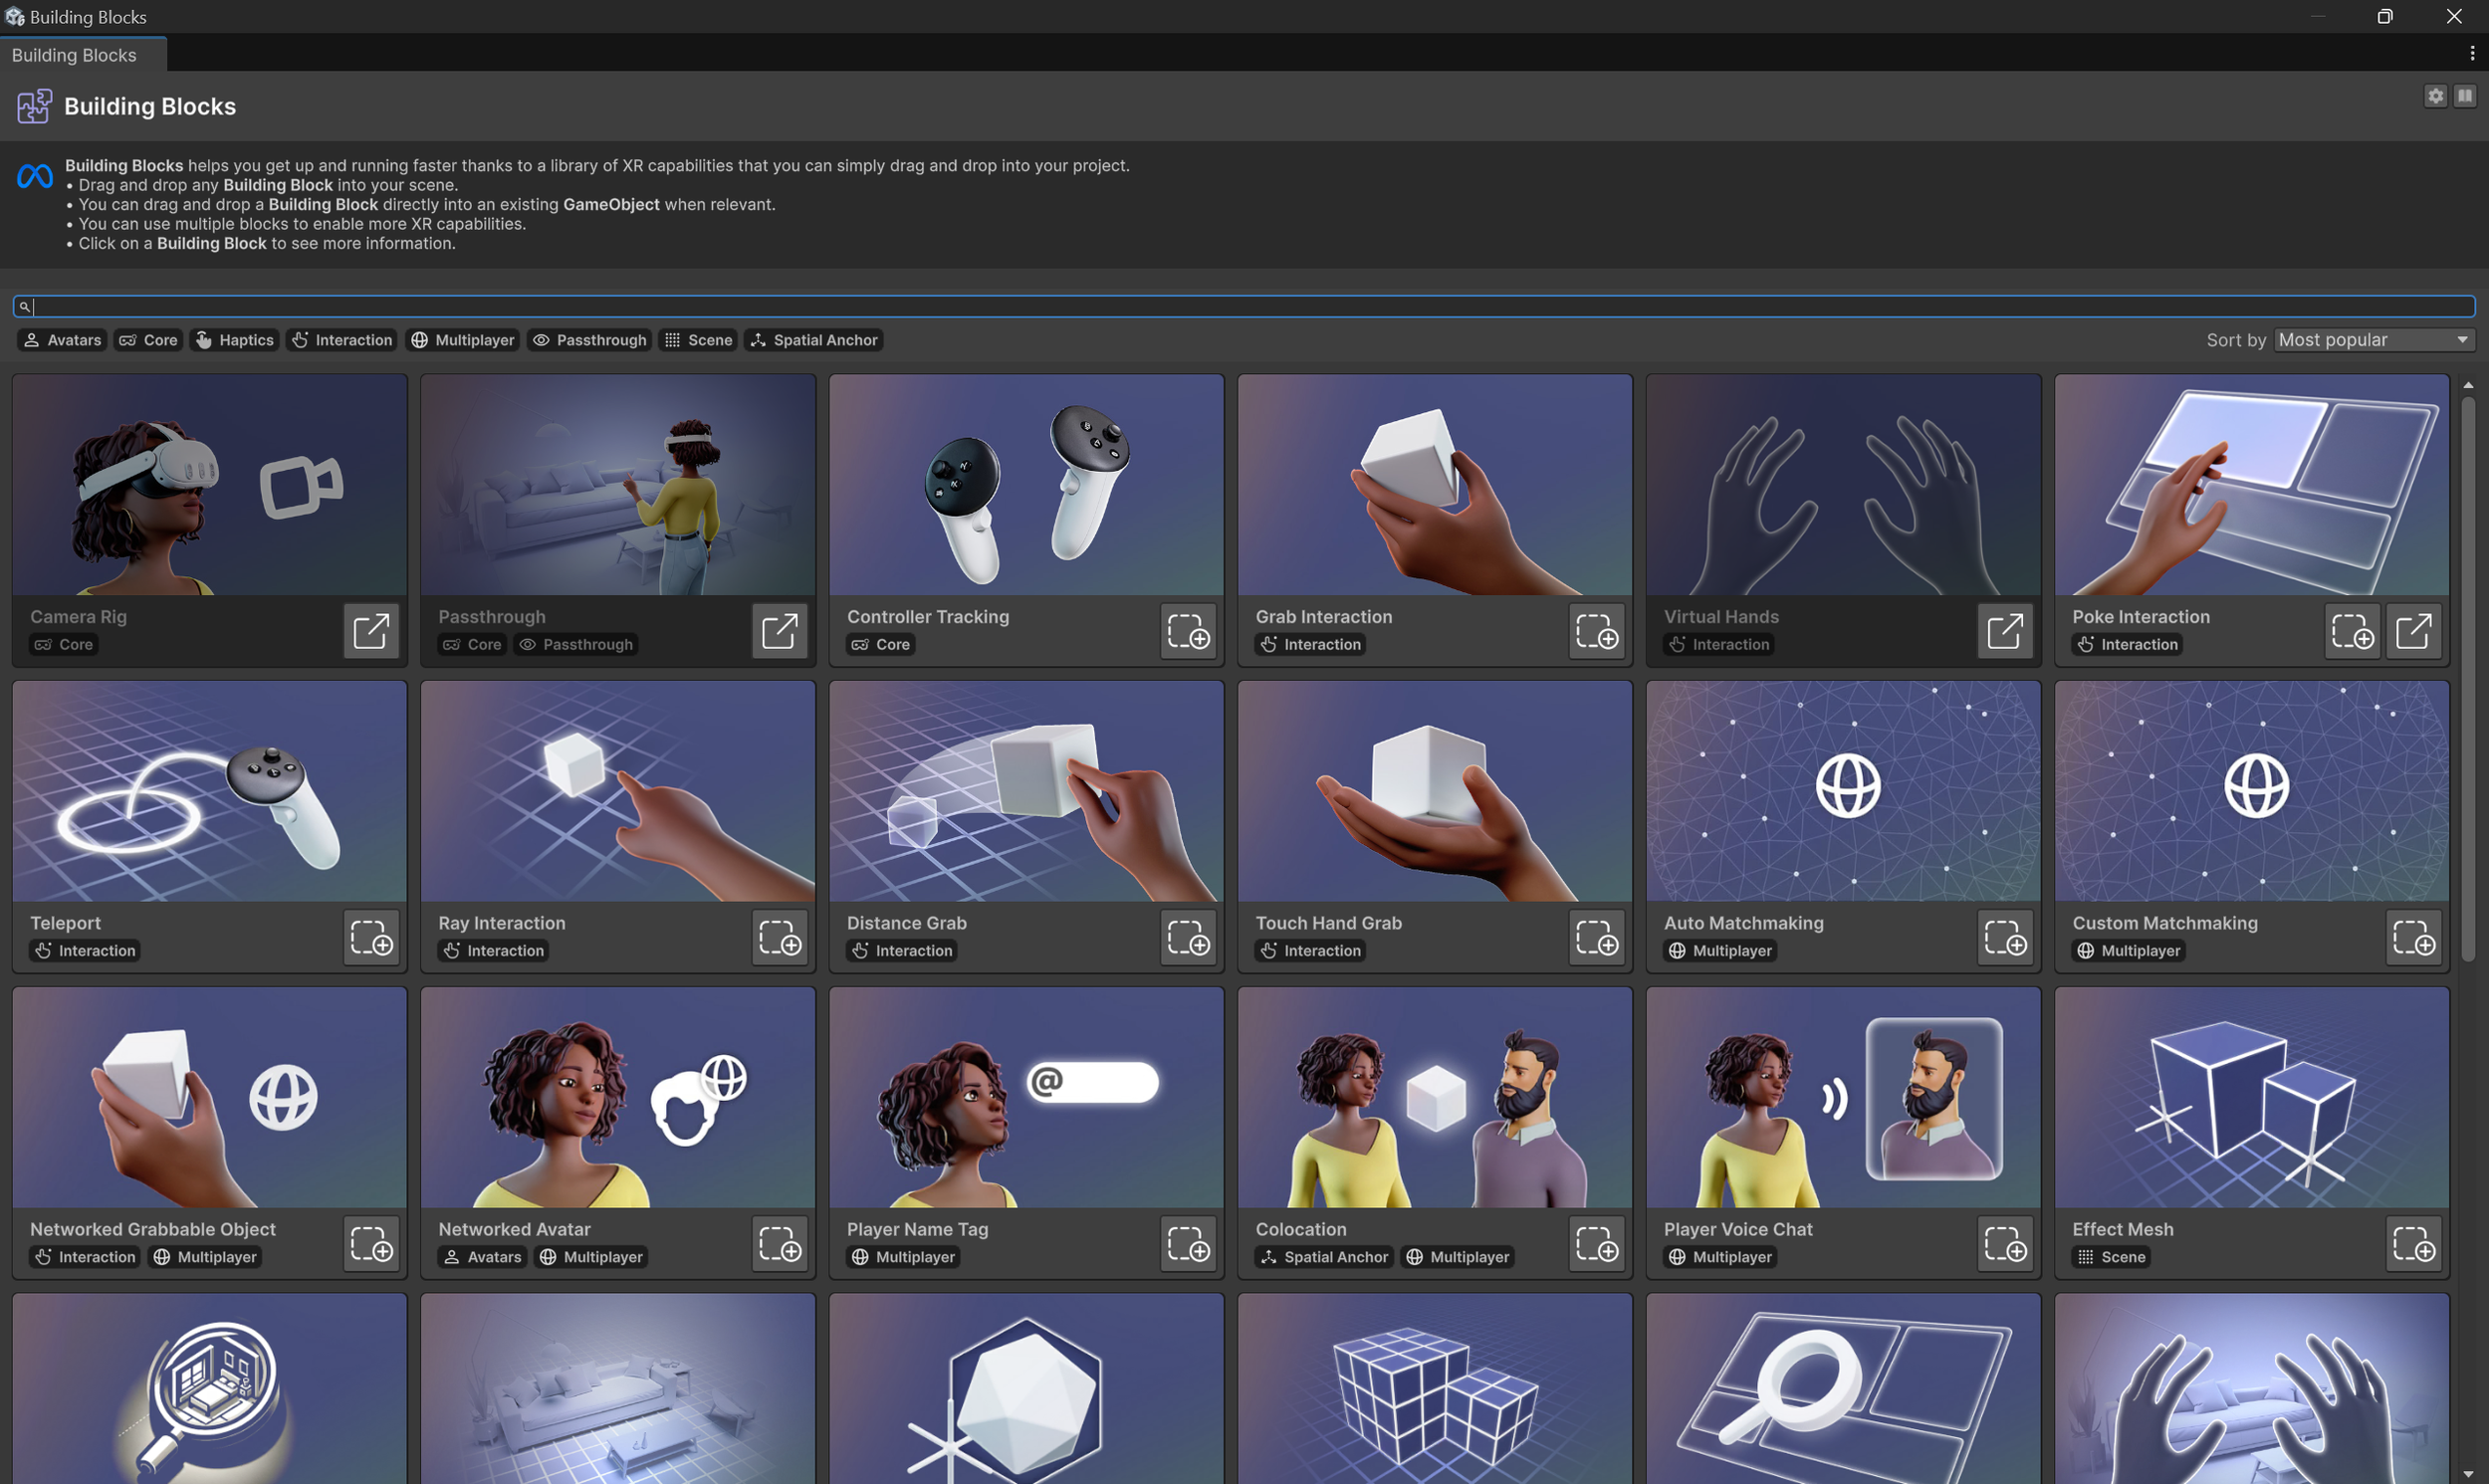The width and height of the screenshot is (2489, 1484).
Task: Toggle the Passthrough tag filter
Action: point(589,340)
